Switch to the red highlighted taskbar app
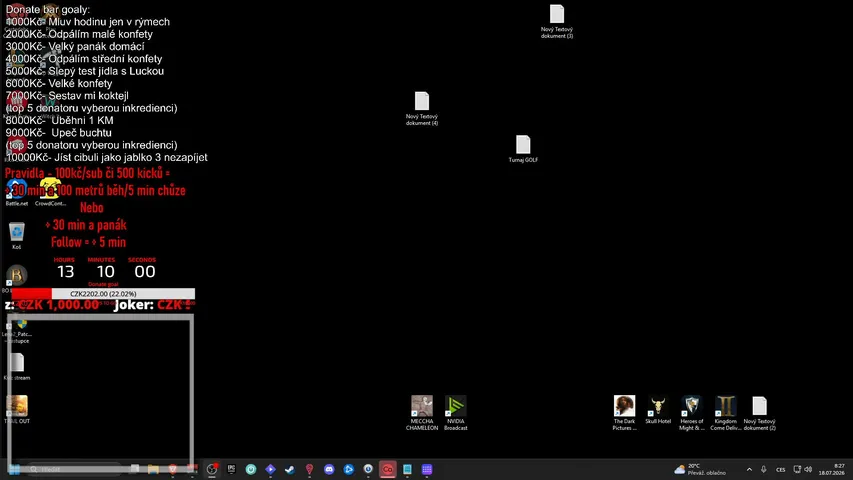Image resolution: width=853 pixels, height=480 pixels. [388, 469]
